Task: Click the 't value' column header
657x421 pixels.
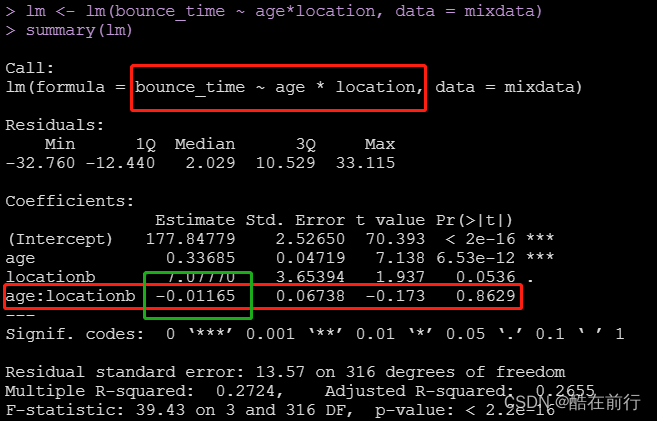Action: [x=390, y=220]
